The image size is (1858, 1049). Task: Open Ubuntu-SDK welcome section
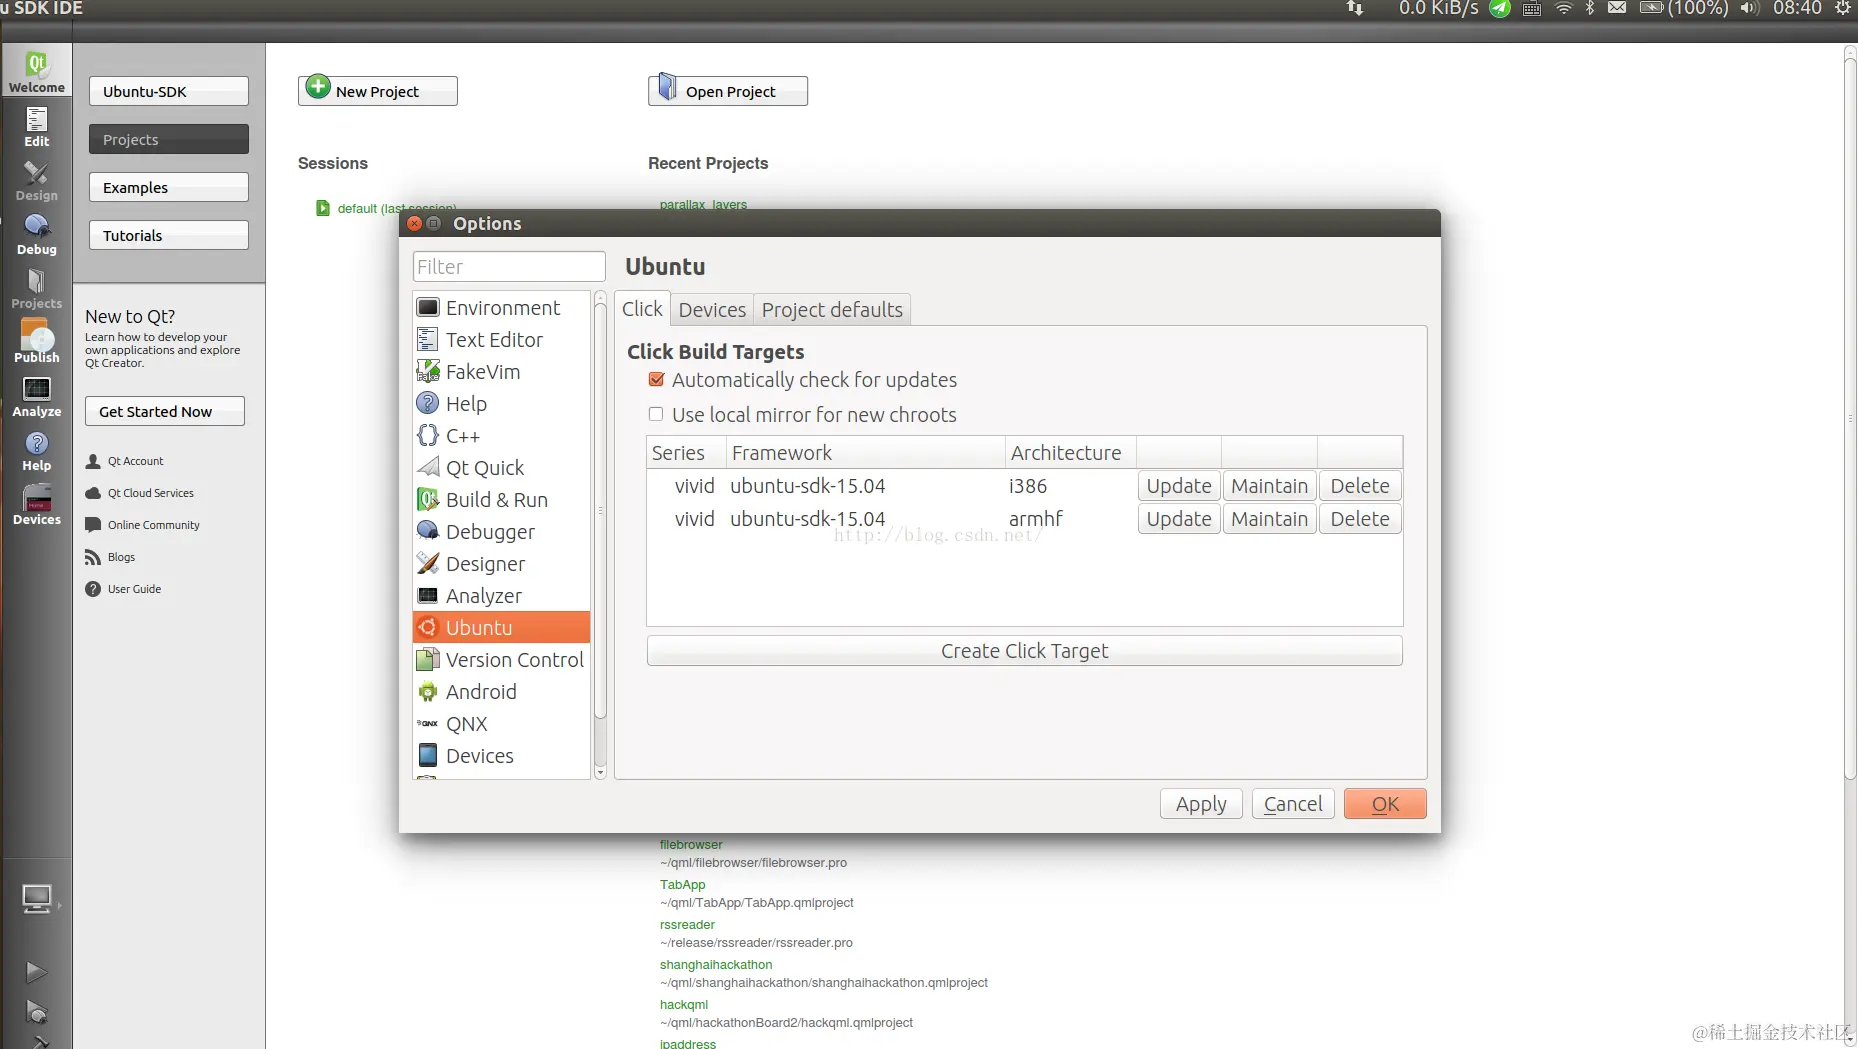[x=169, y=91]
